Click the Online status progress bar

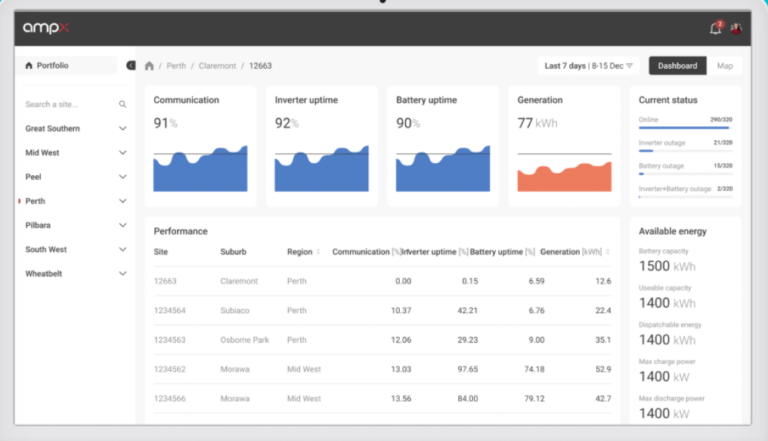point(685,126)
